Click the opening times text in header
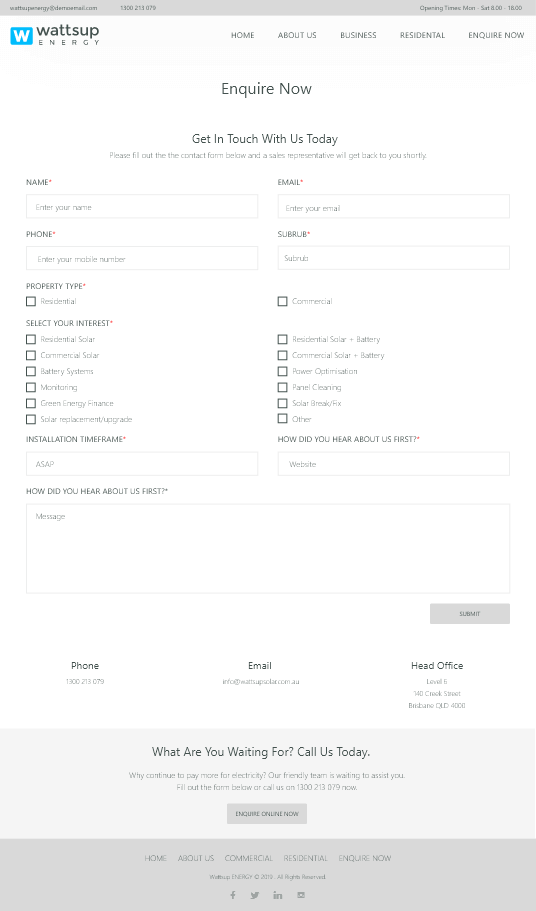The height and width of the screenshot is (911, 536). click(470, 8)
